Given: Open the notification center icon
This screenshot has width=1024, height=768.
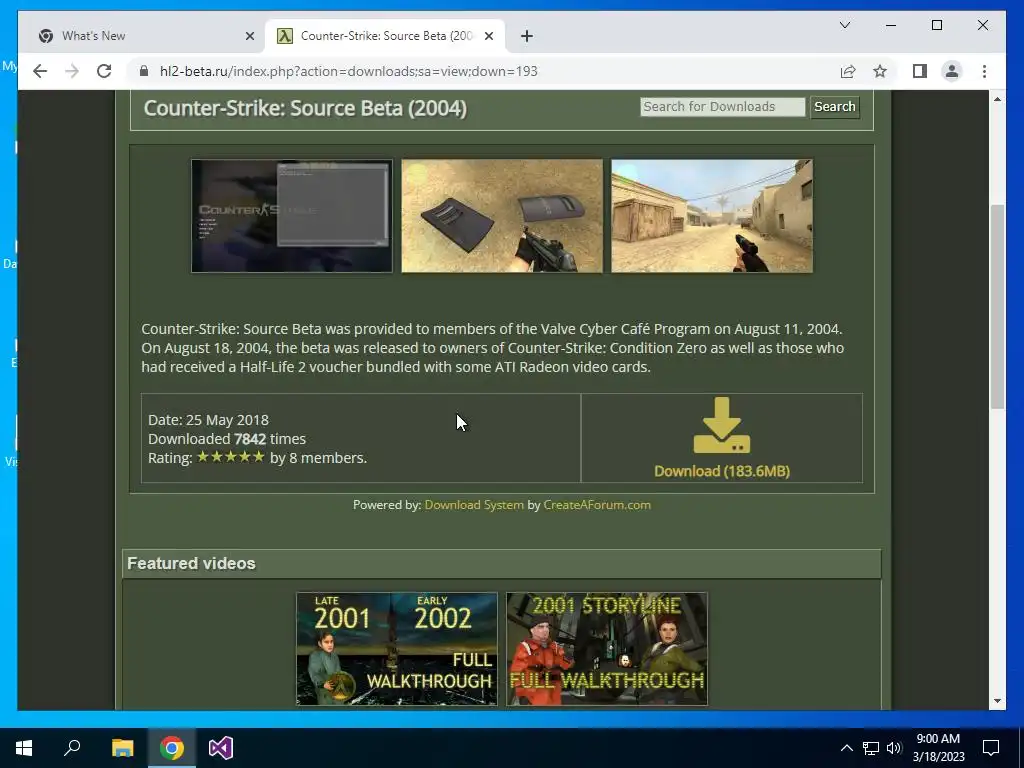Looking at the screenshot, I should click(x=991, y=748).
